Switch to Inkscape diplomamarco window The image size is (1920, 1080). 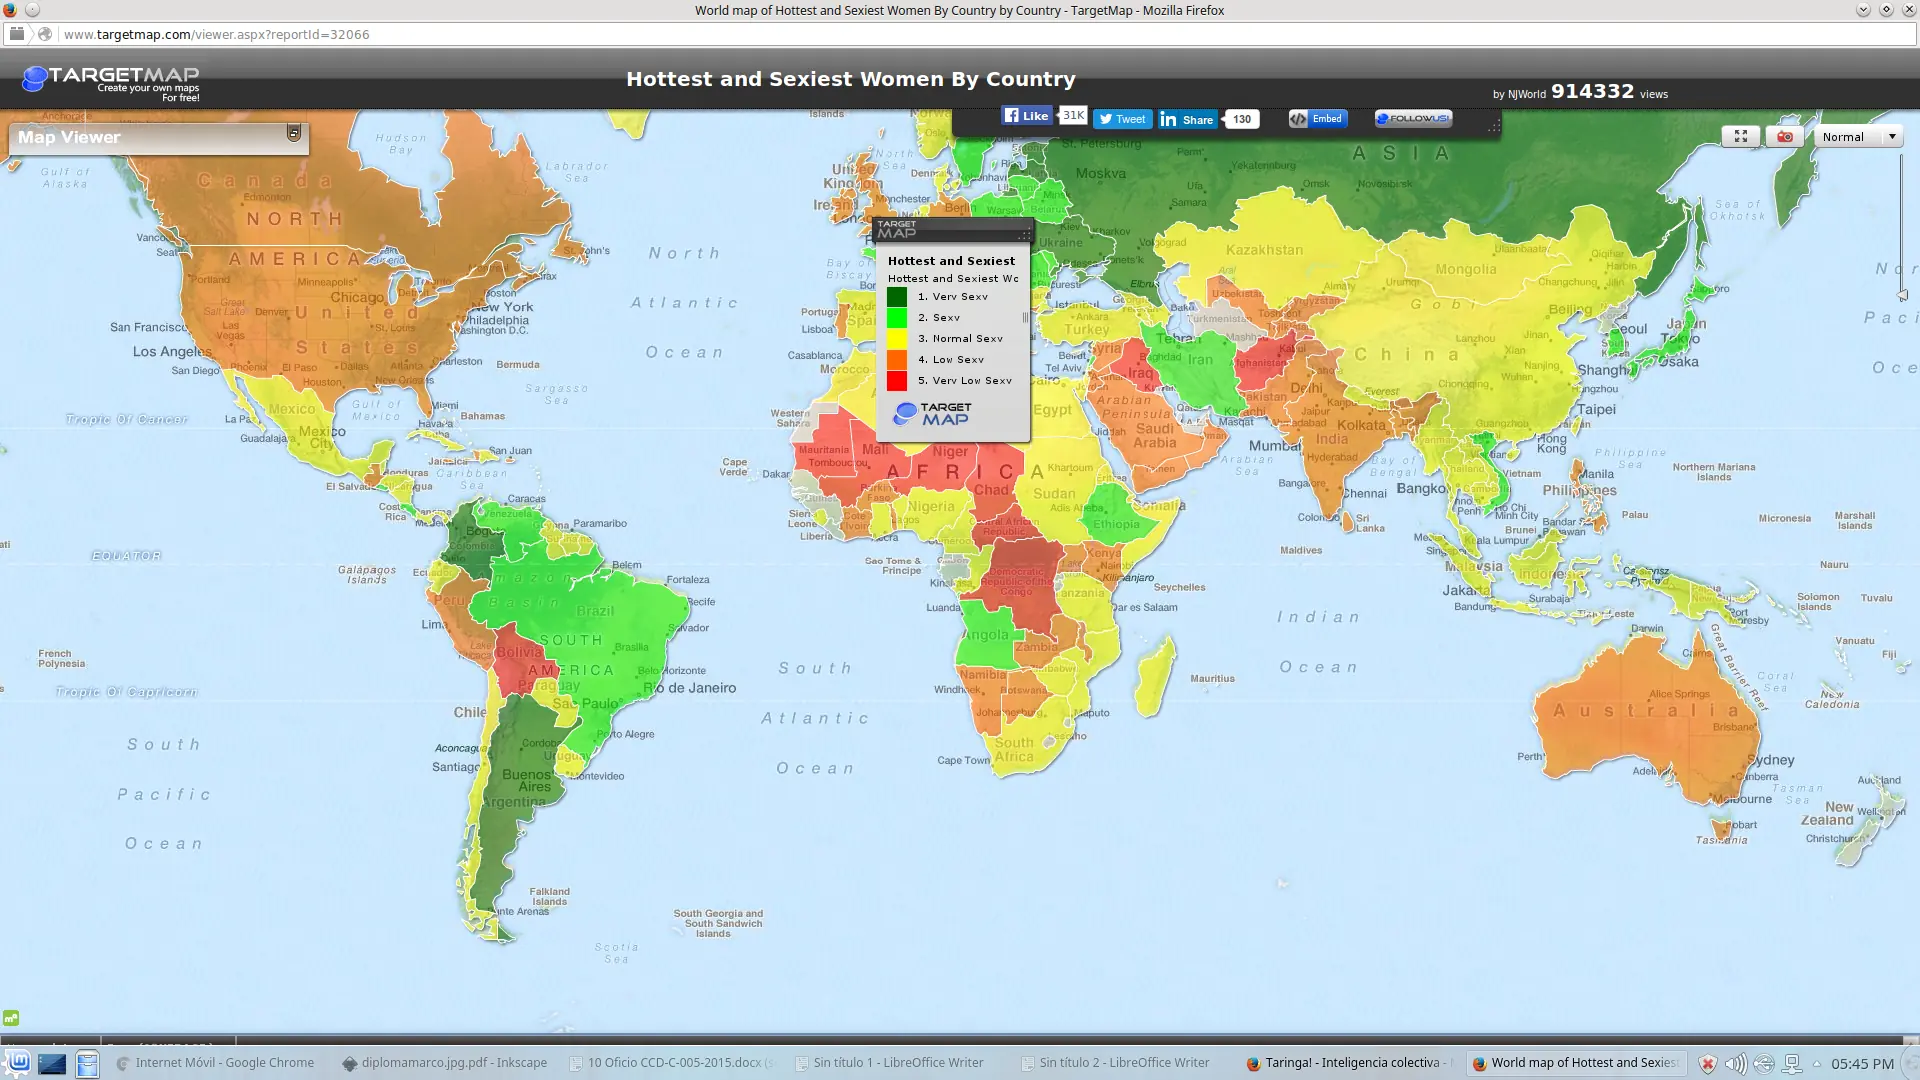pos(444,1063)
